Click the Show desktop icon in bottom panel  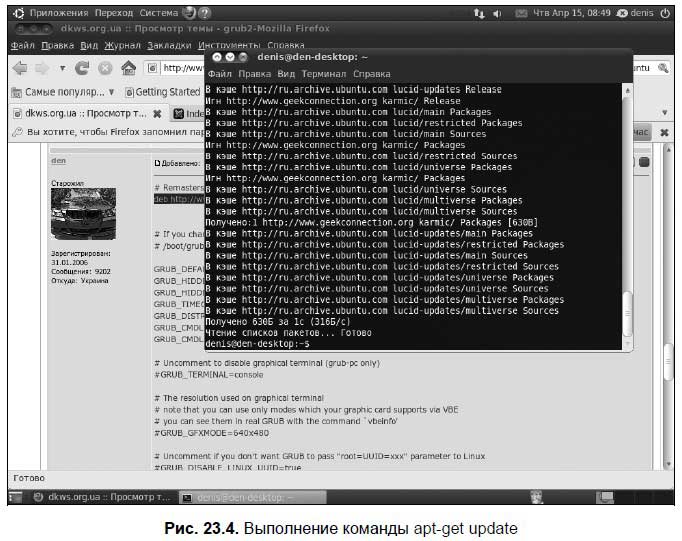[16, 497]
